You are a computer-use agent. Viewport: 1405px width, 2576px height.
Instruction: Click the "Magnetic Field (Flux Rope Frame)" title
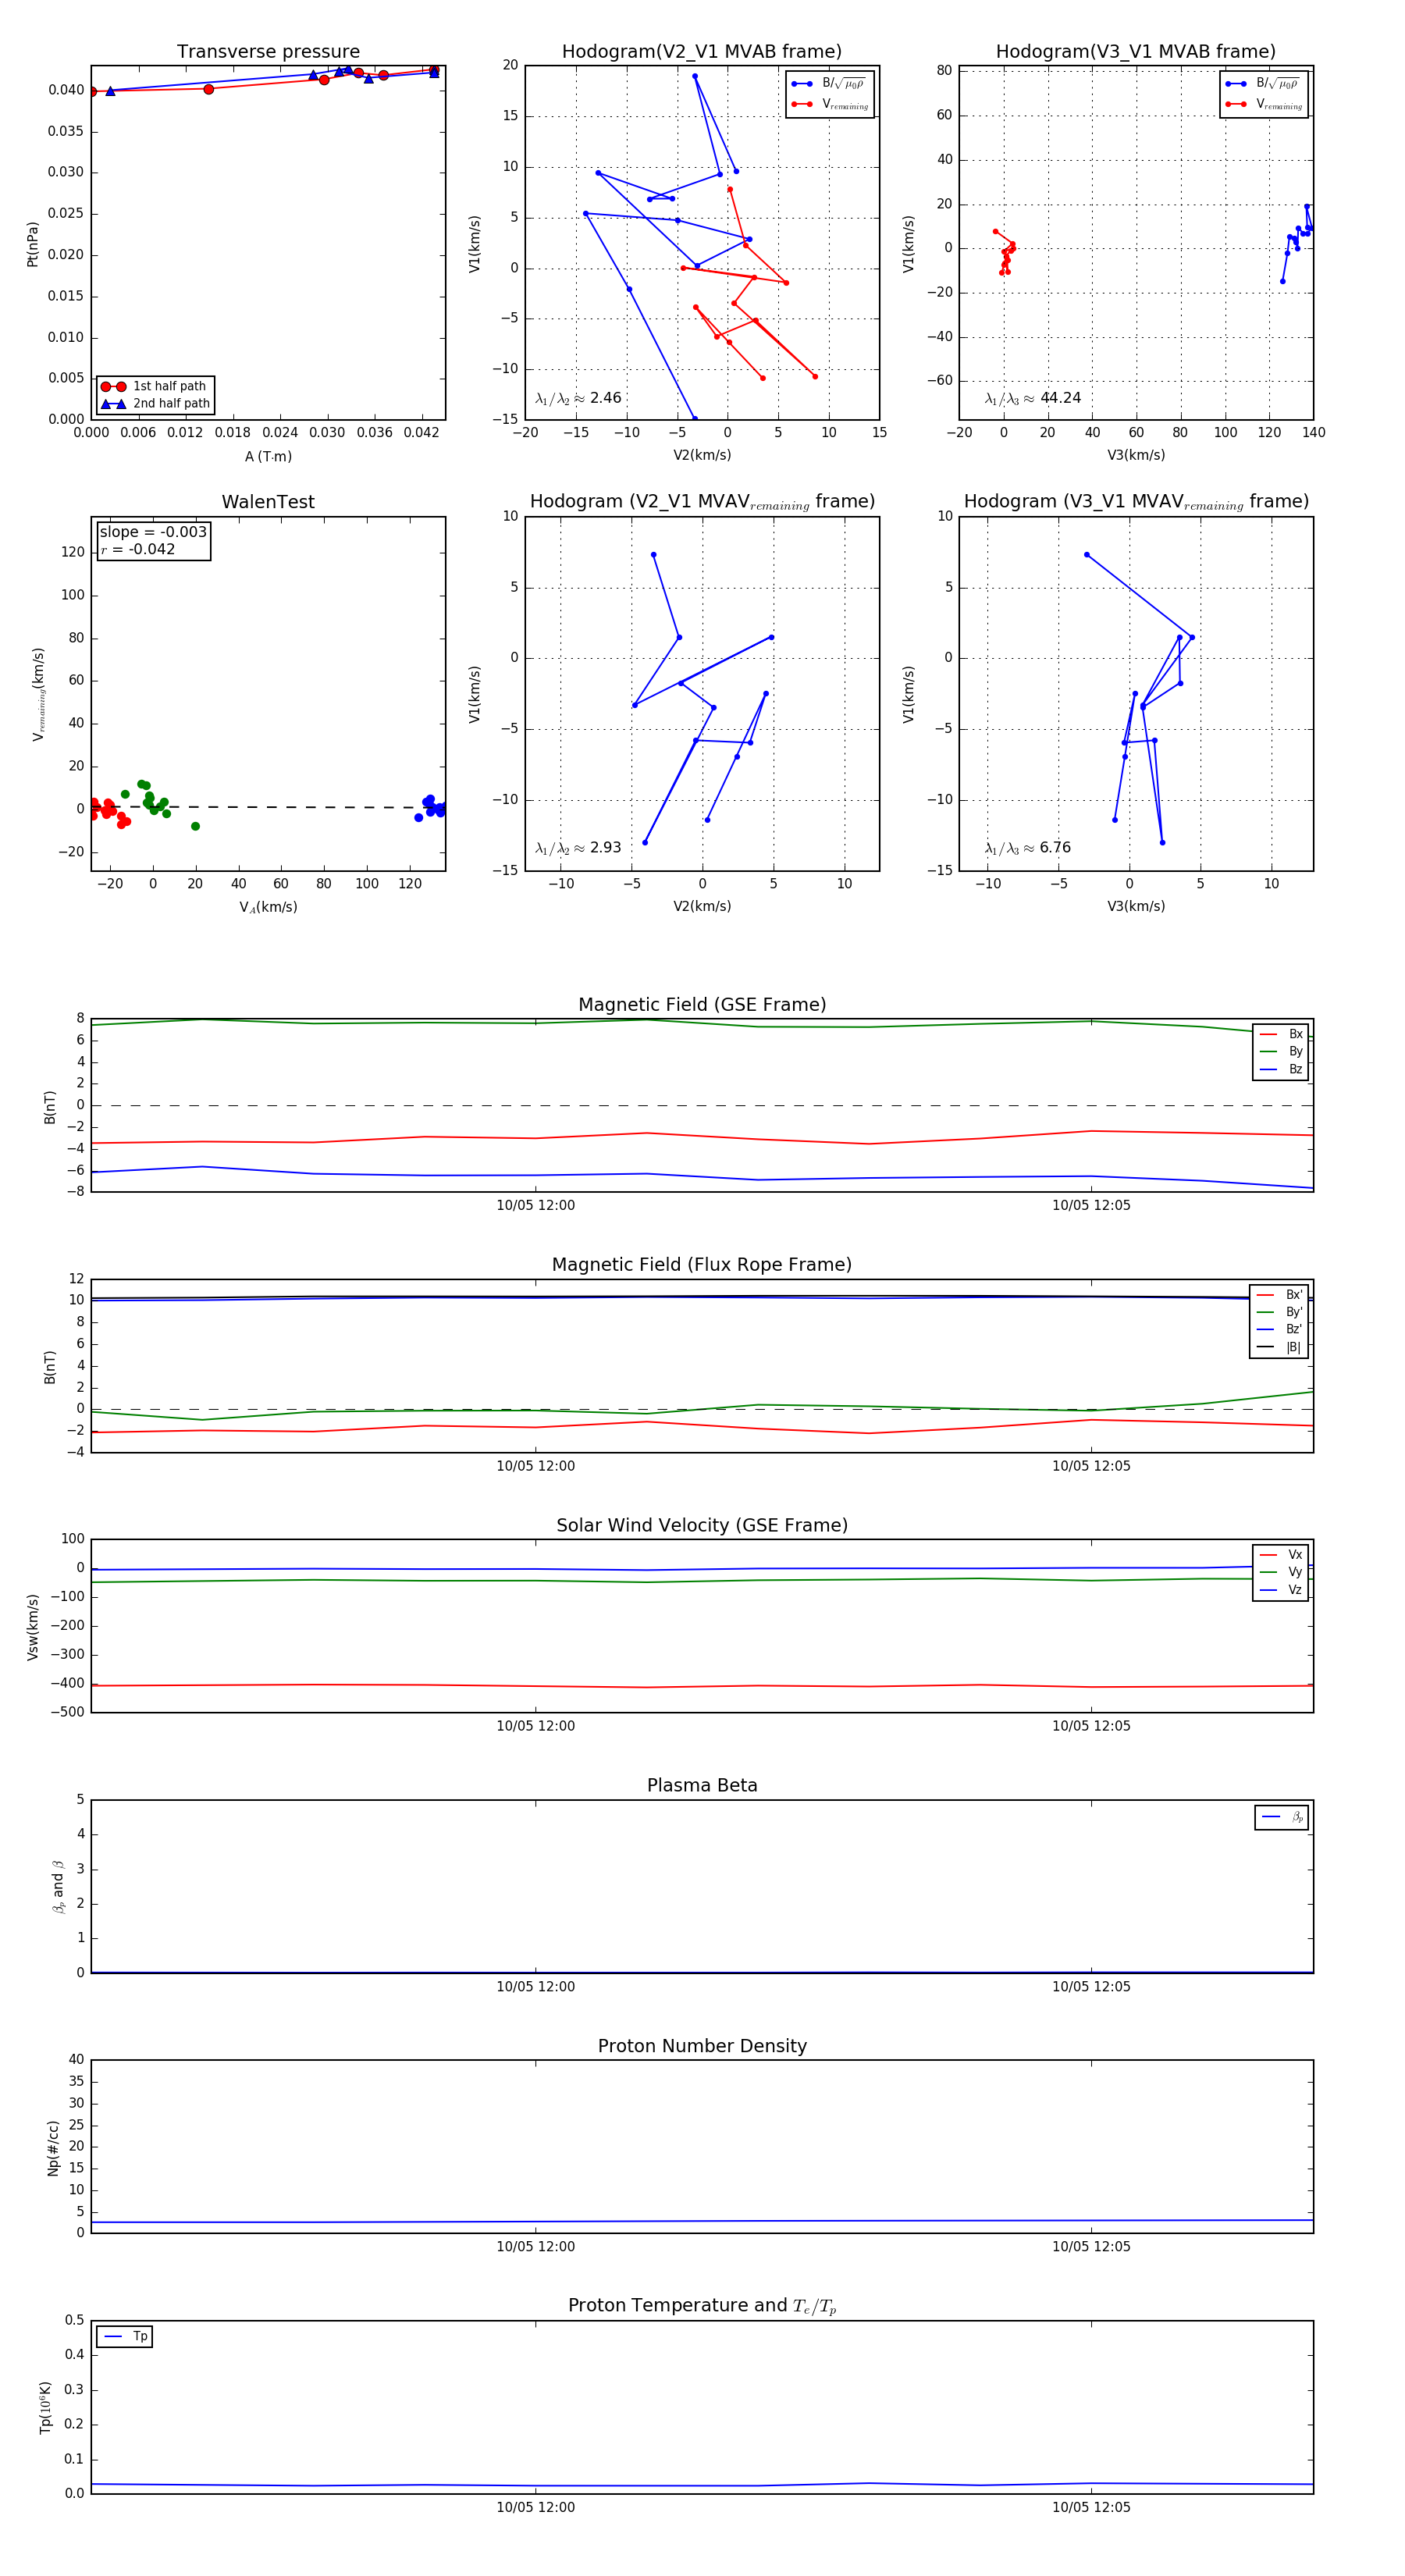(702, 1265)
